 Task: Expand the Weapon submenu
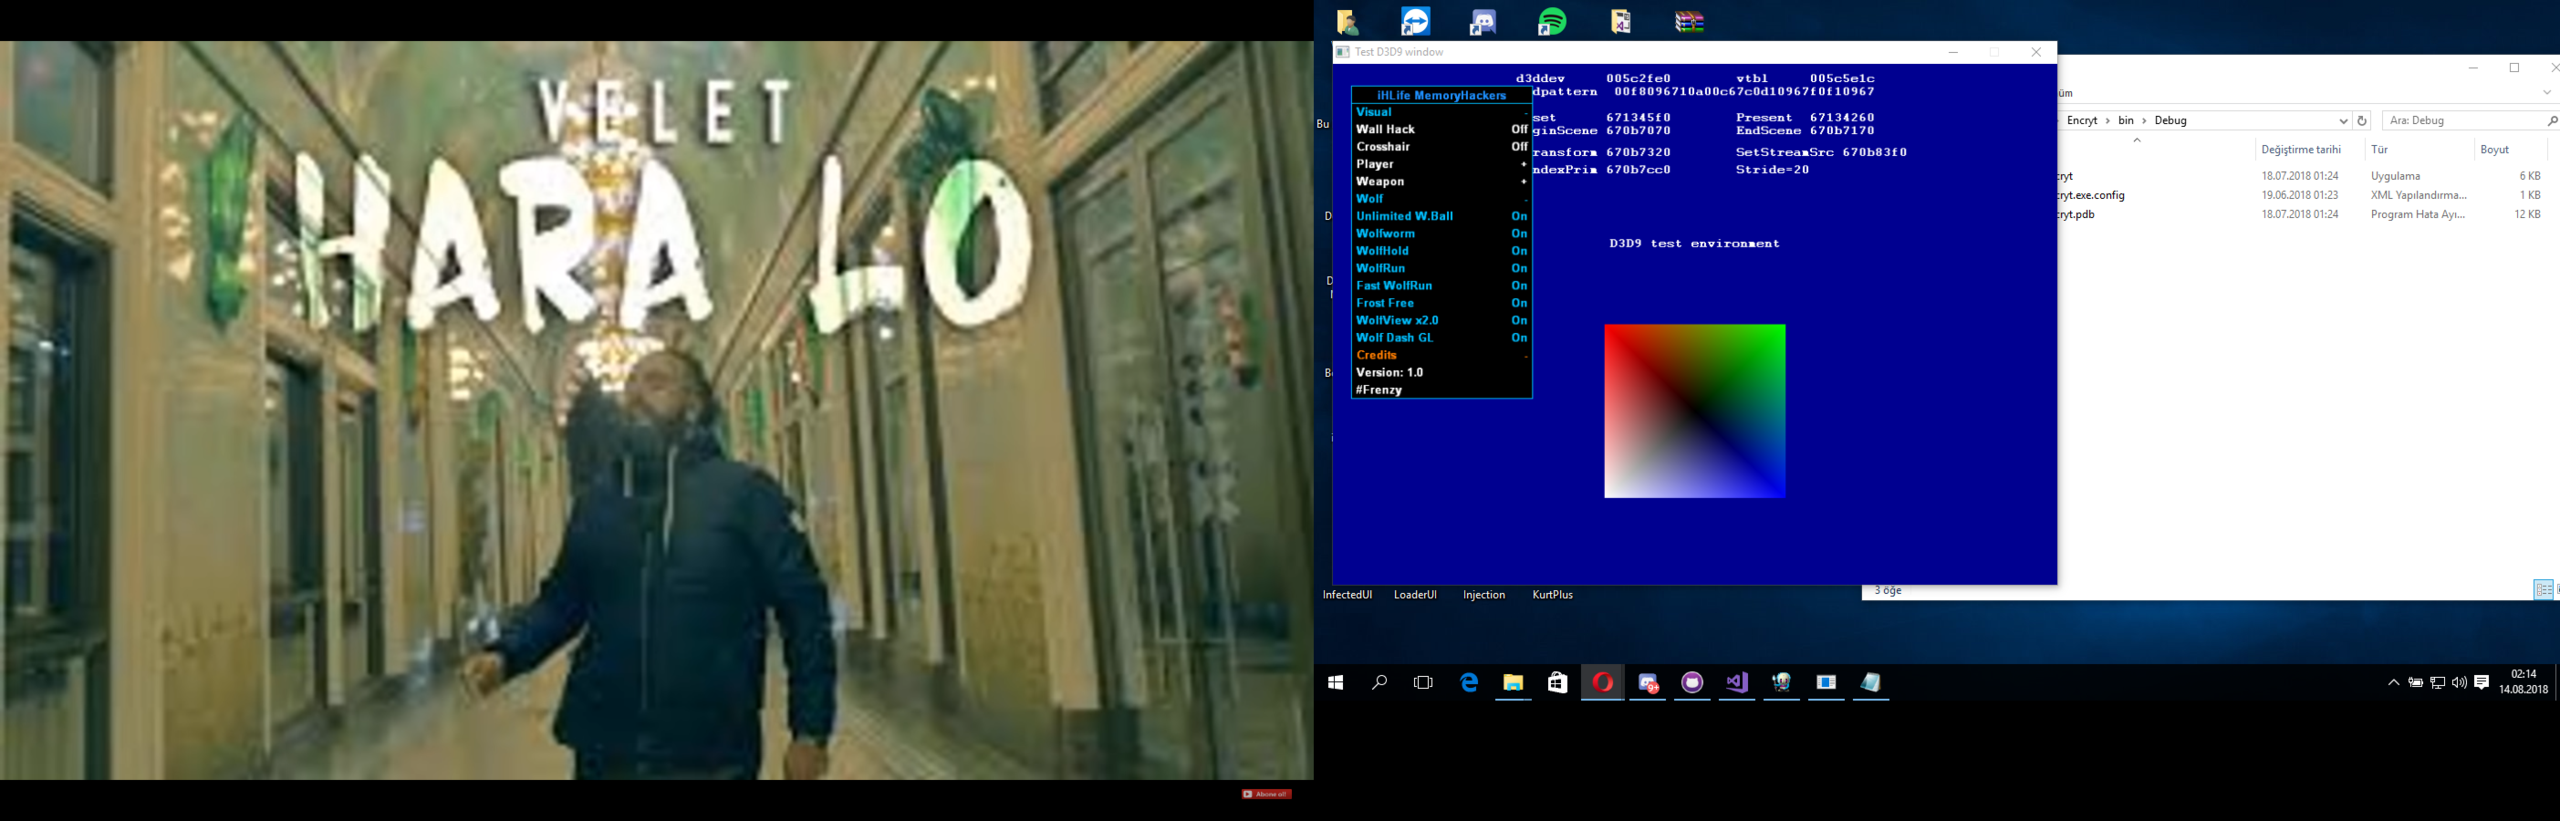1441,181
